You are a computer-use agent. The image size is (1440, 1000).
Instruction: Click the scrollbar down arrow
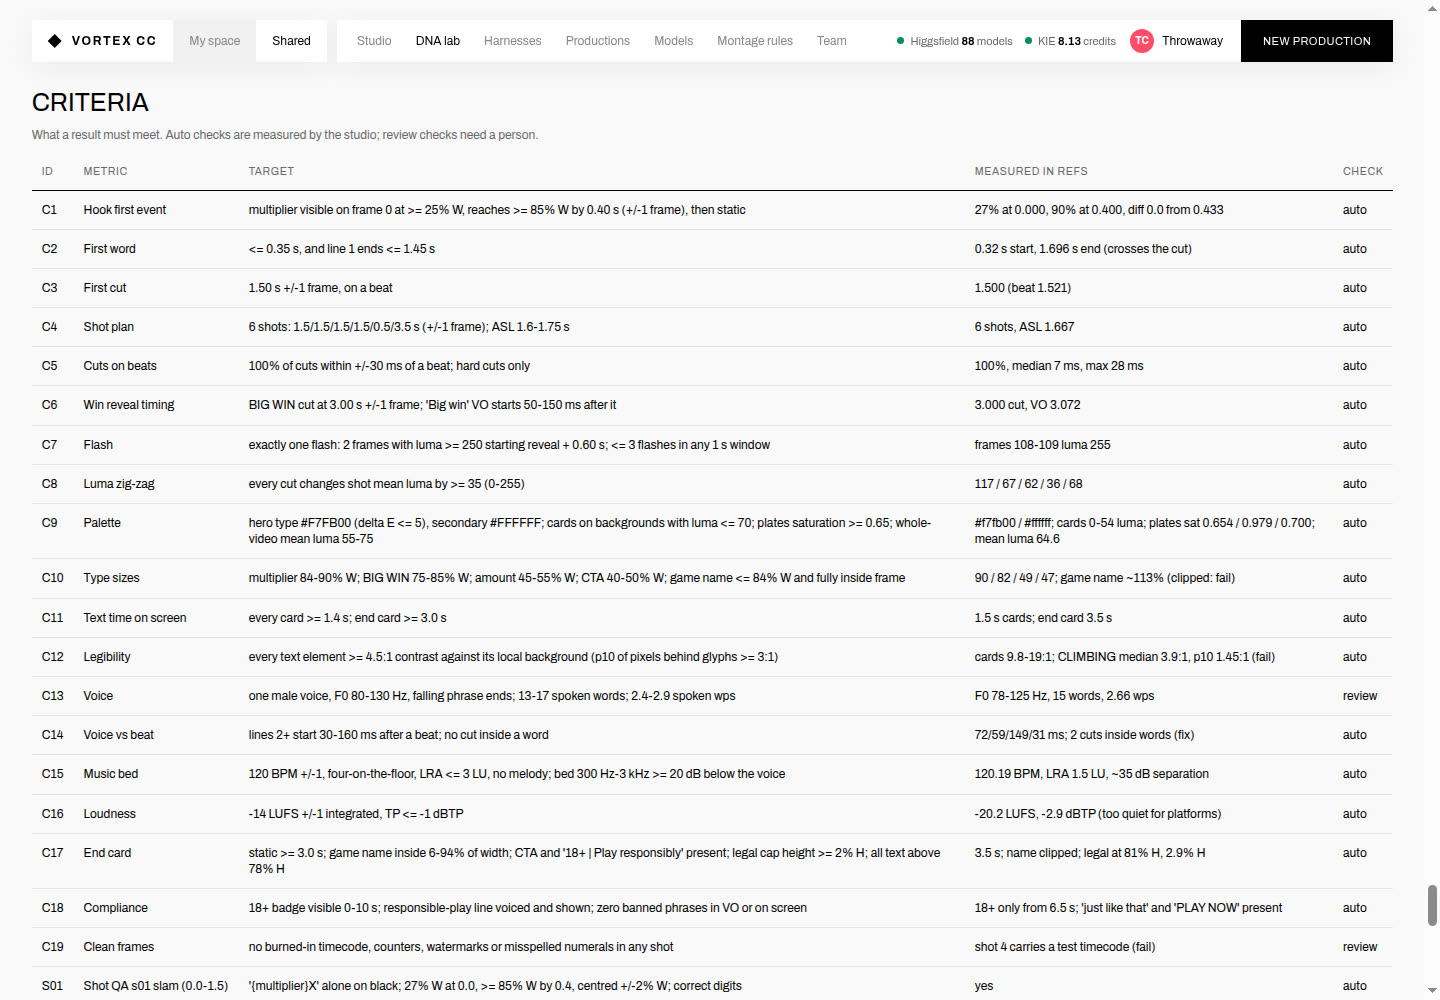(x=1432, y=991)
